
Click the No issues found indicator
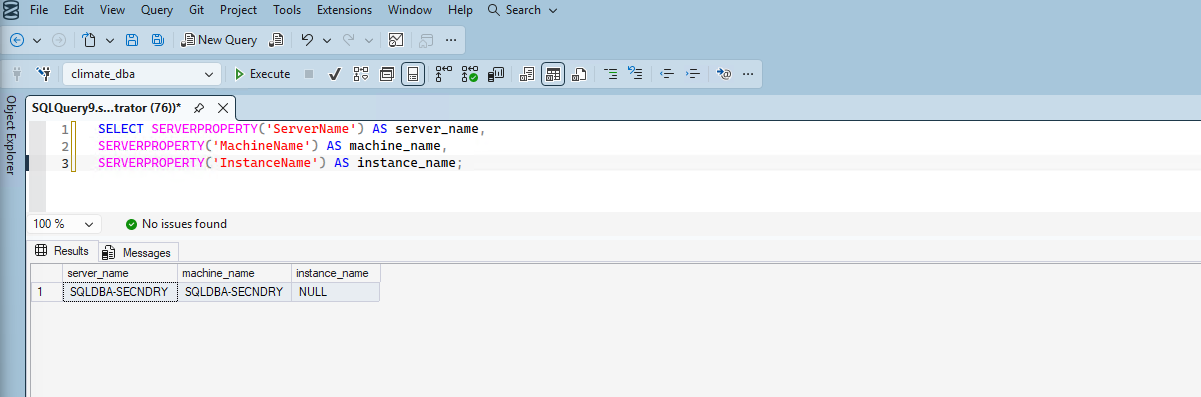(177, 224)
